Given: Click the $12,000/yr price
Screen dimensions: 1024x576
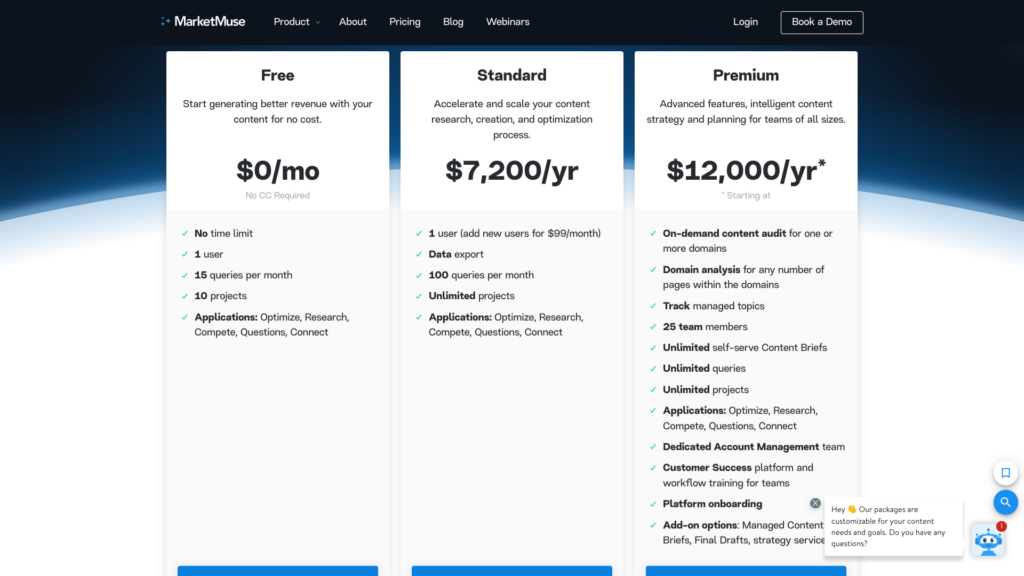Looking at the screenshot, I should (746, 170).
